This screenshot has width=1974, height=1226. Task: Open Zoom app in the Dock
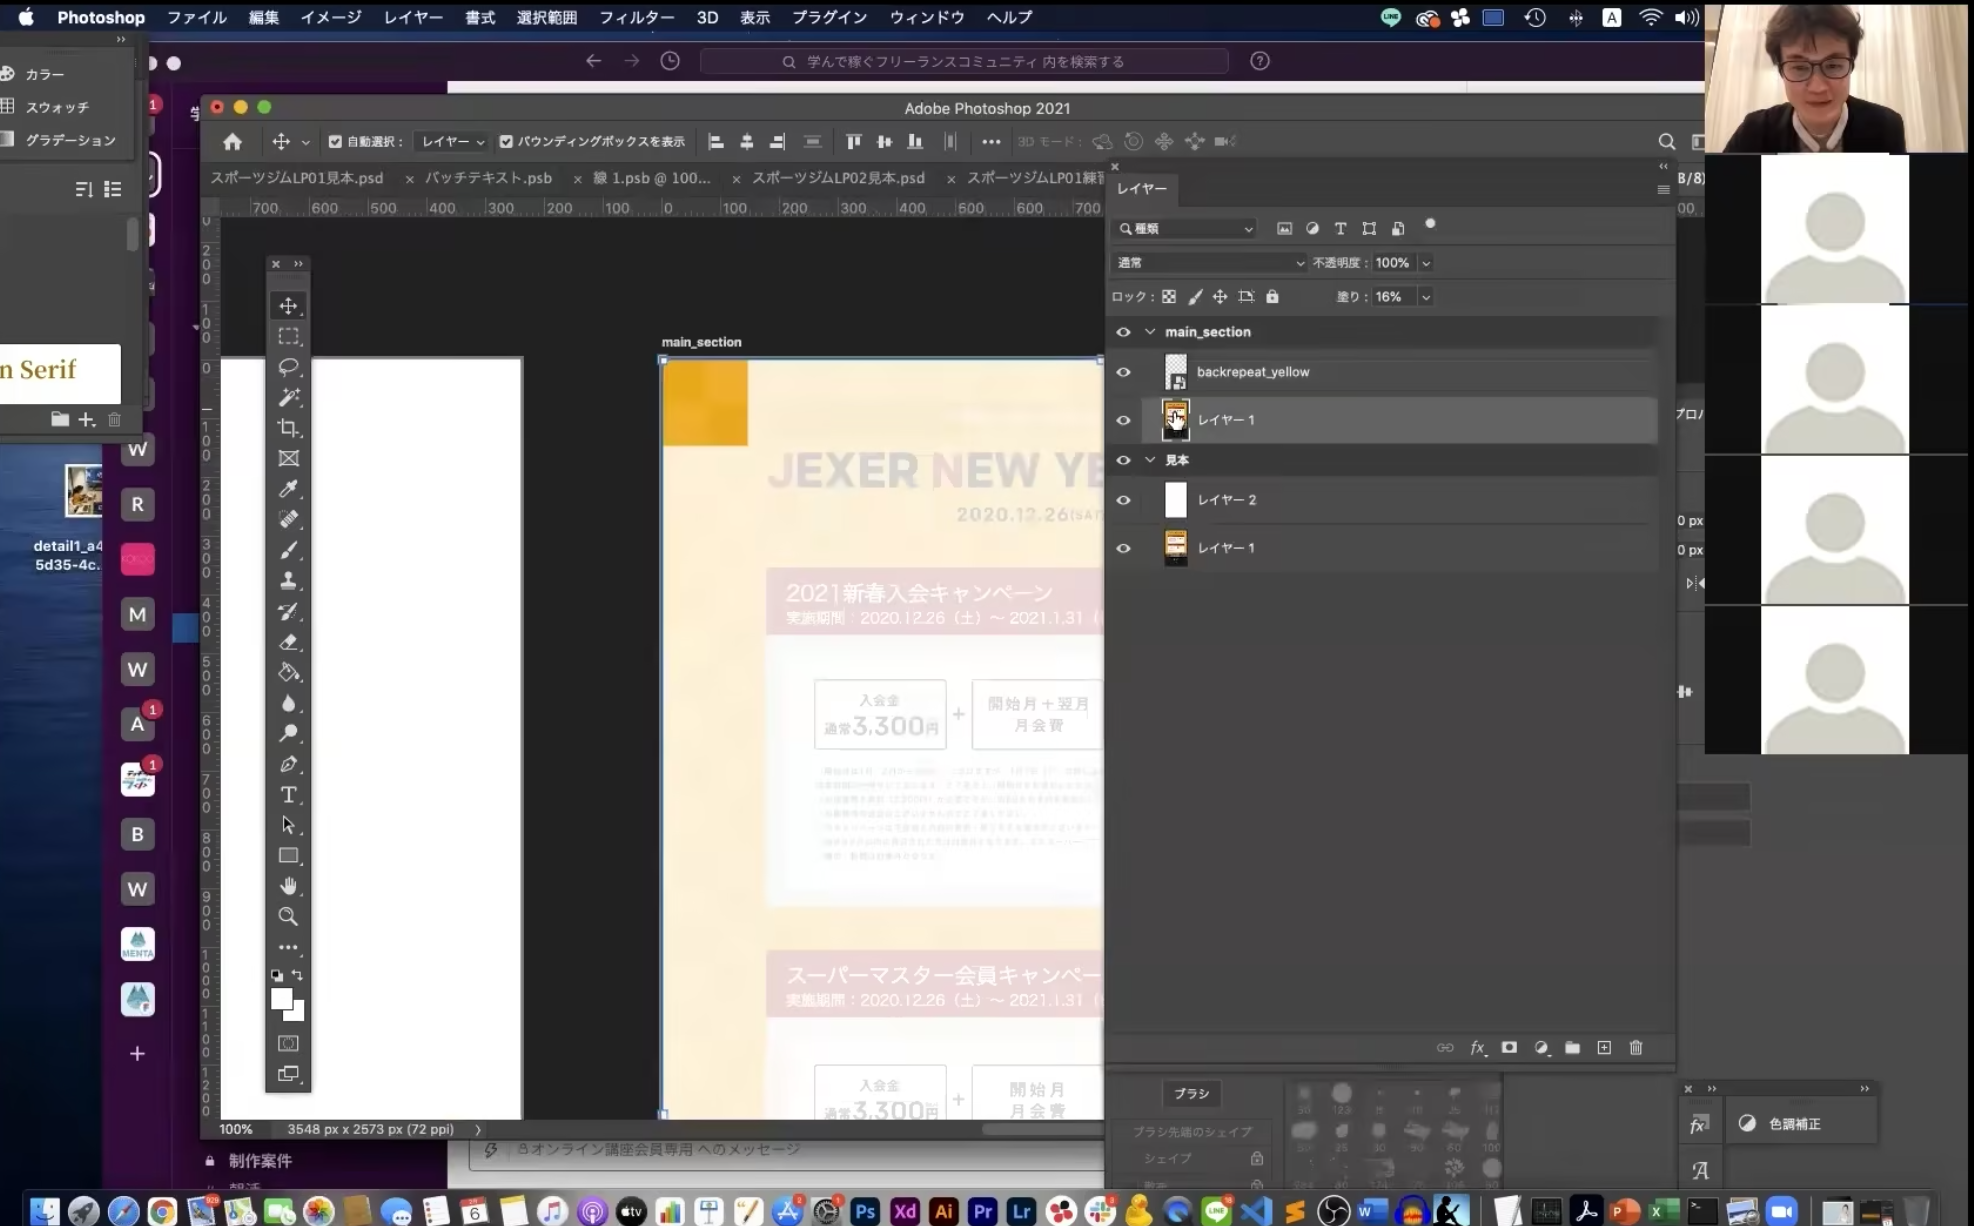[x=1781, y=1211]
